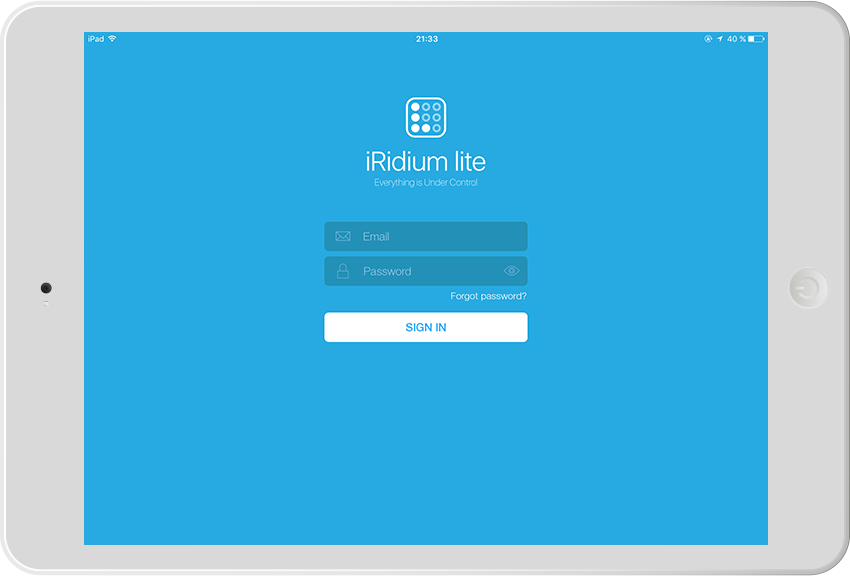Click the Password placeholder text

(x=387, y=272)
